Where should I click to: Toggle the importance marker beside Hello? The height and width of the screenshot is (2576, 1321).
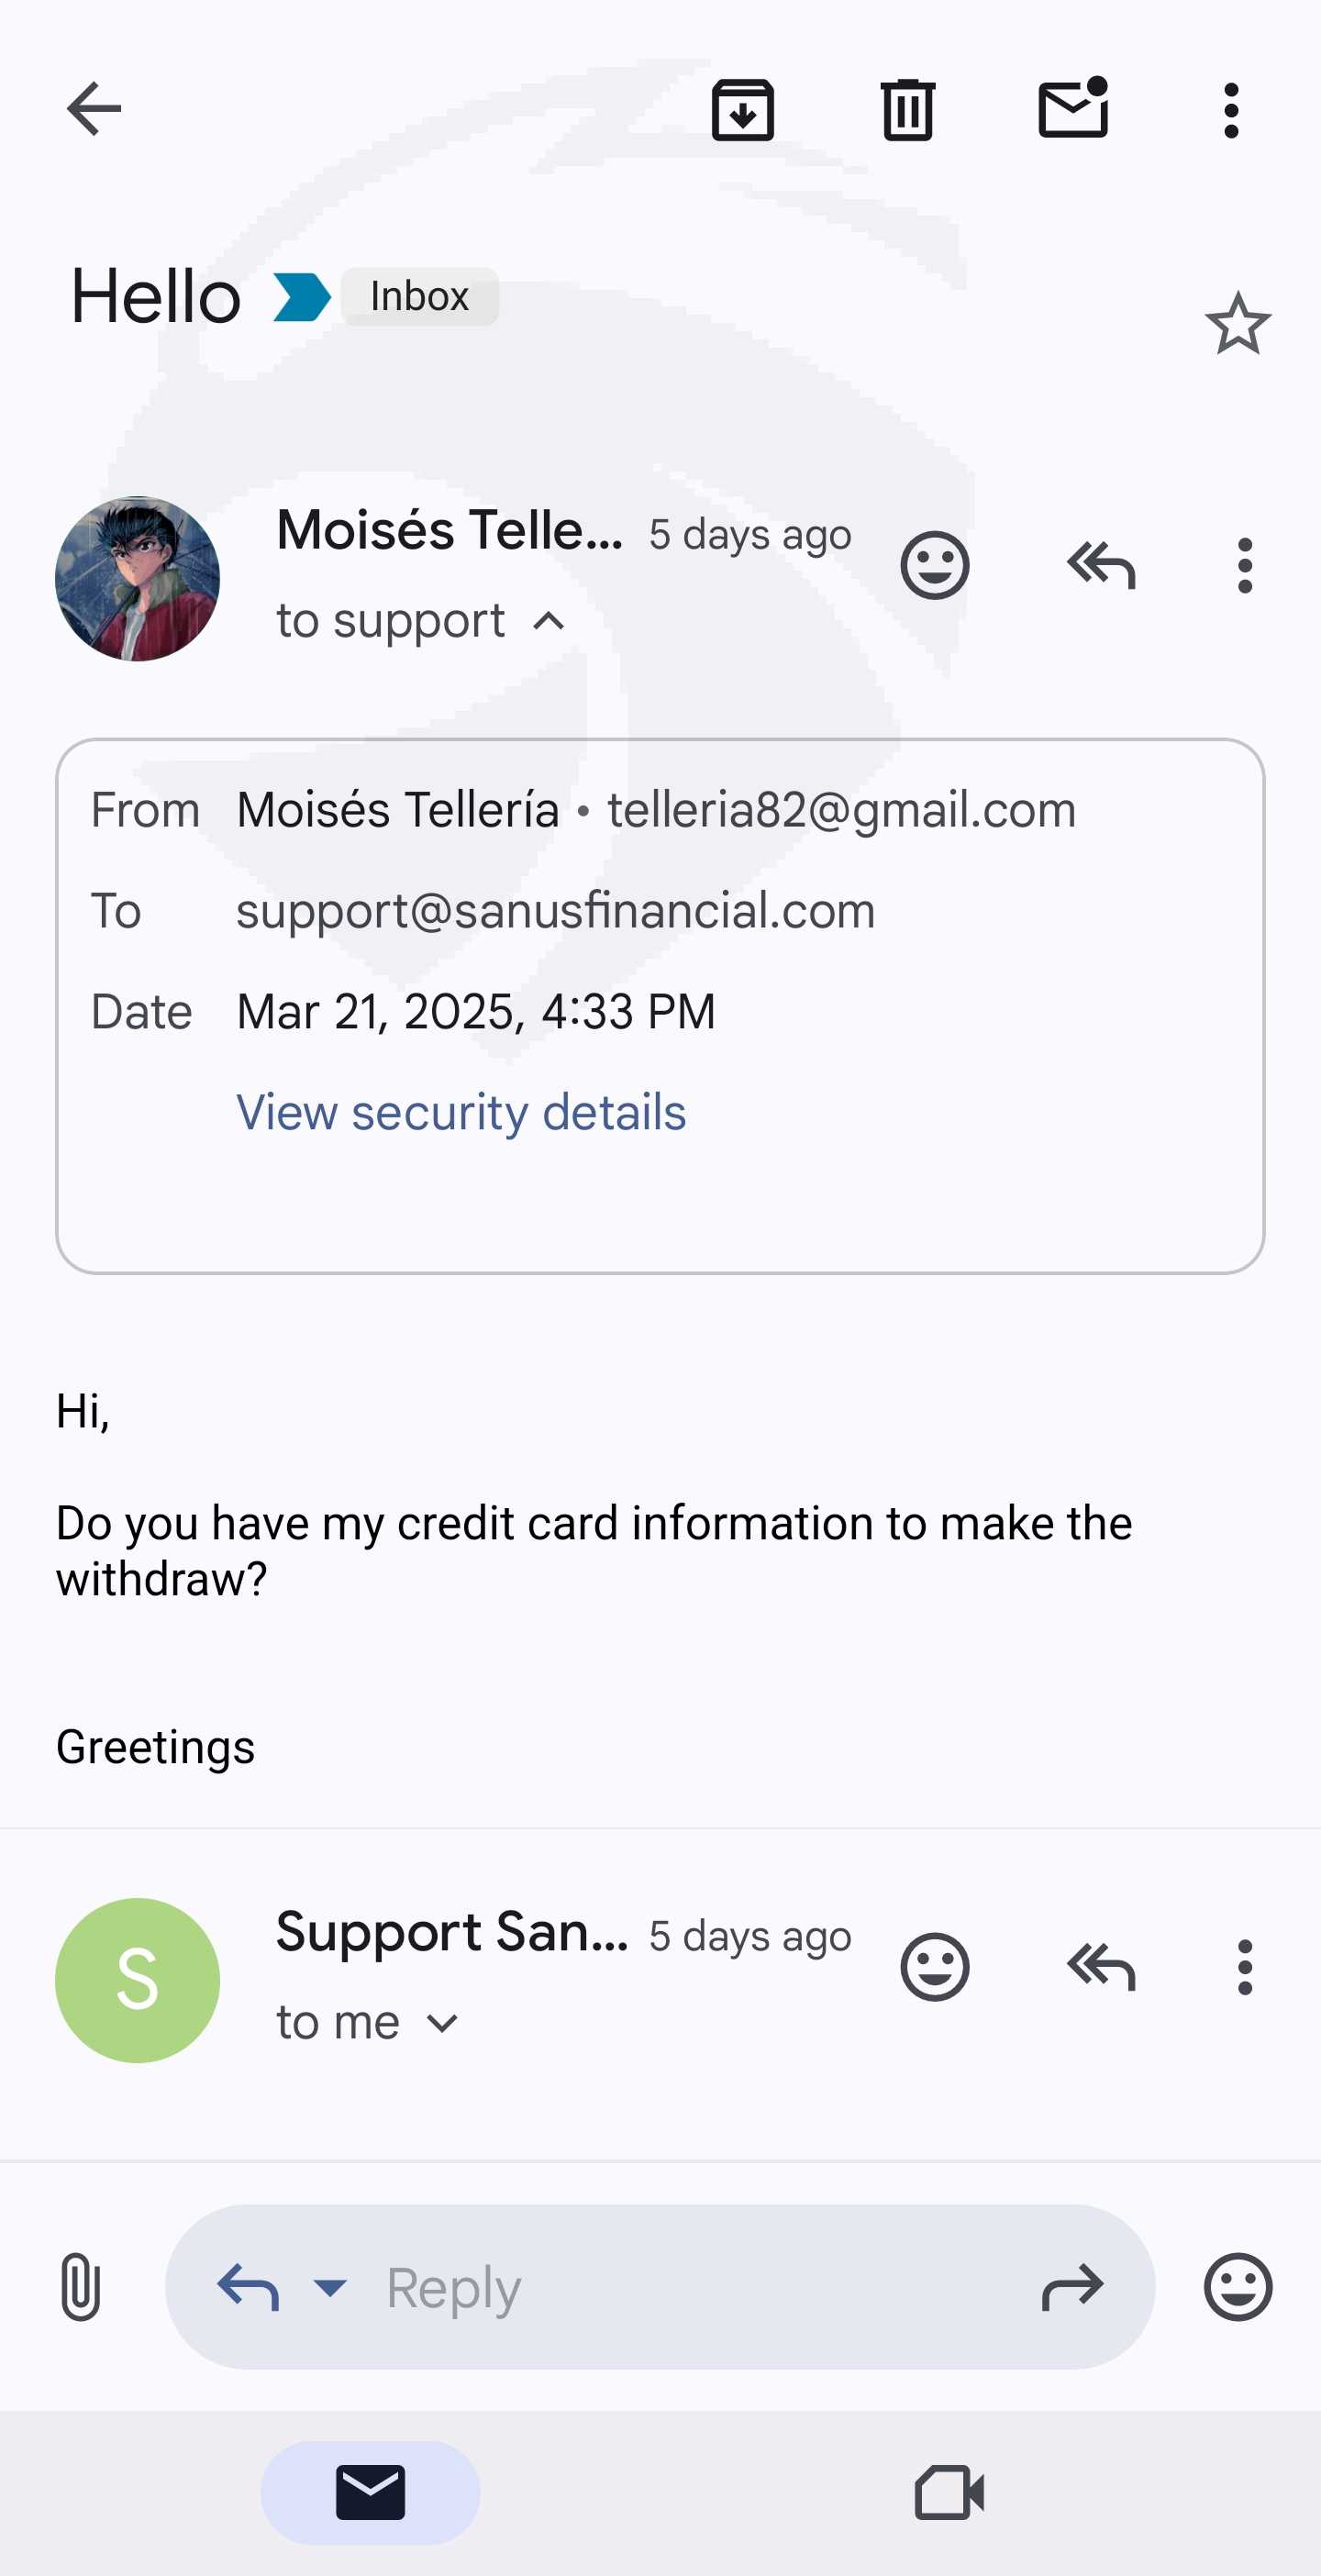(x=301, y=297)
